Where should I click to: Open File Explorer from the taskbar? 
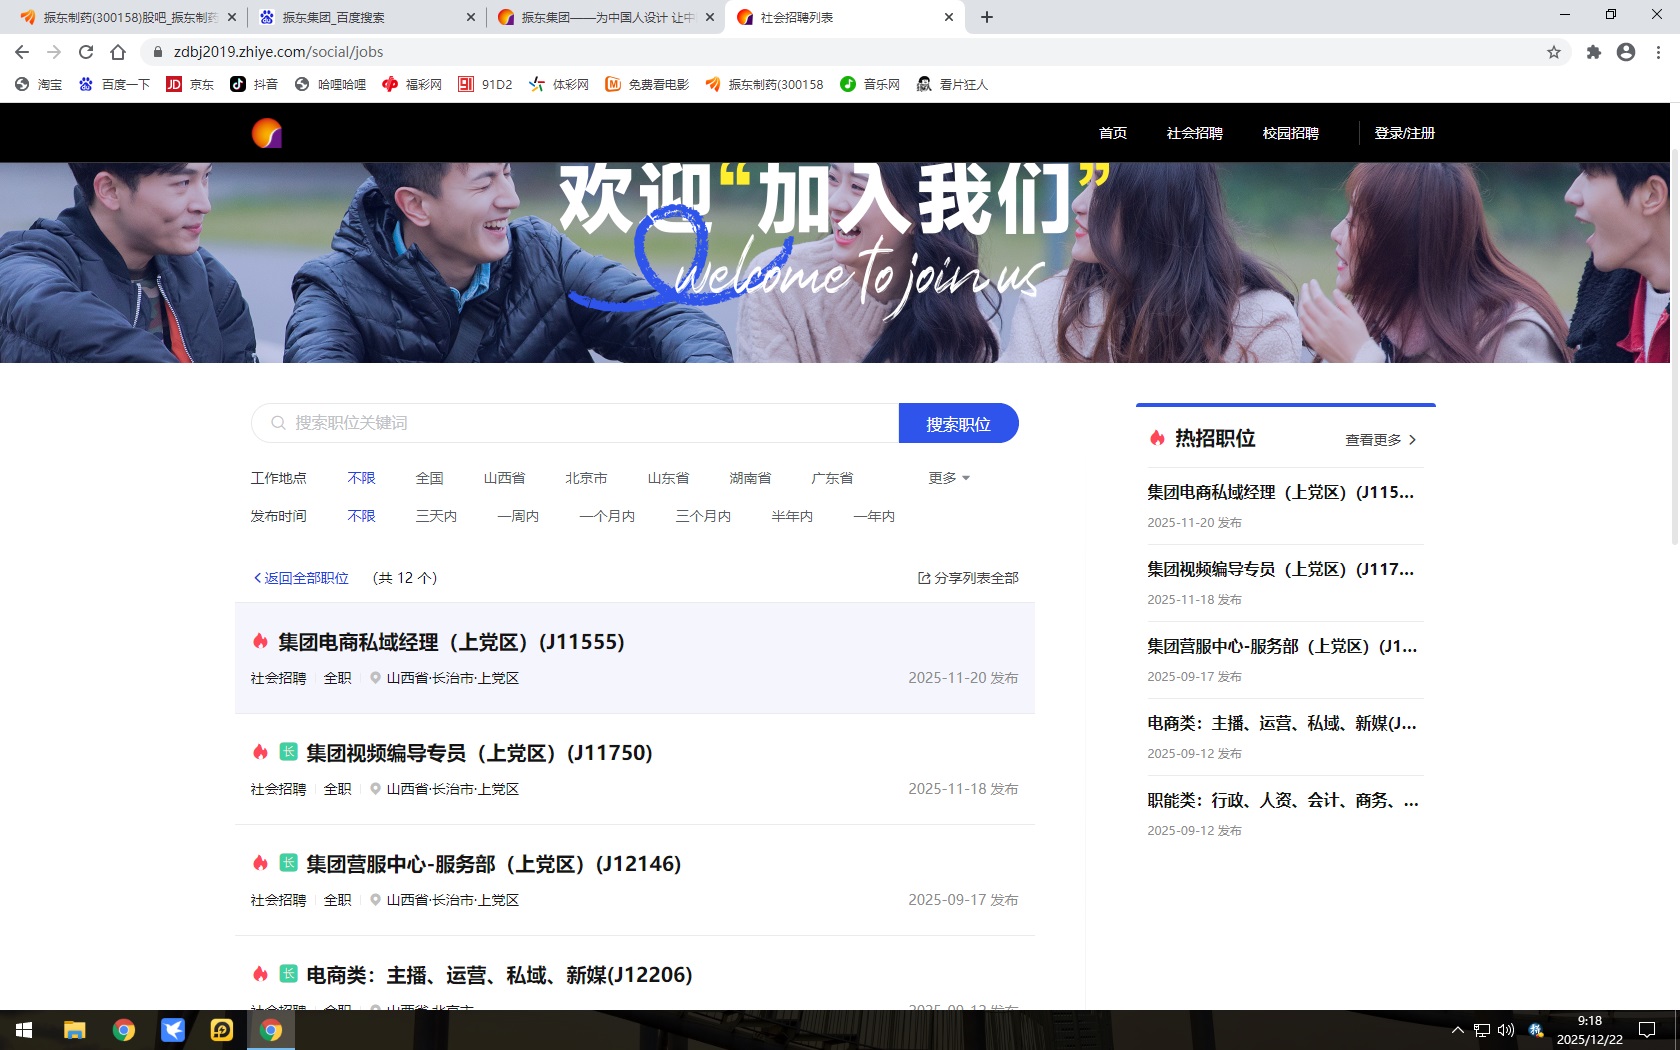click(75, 1030)
